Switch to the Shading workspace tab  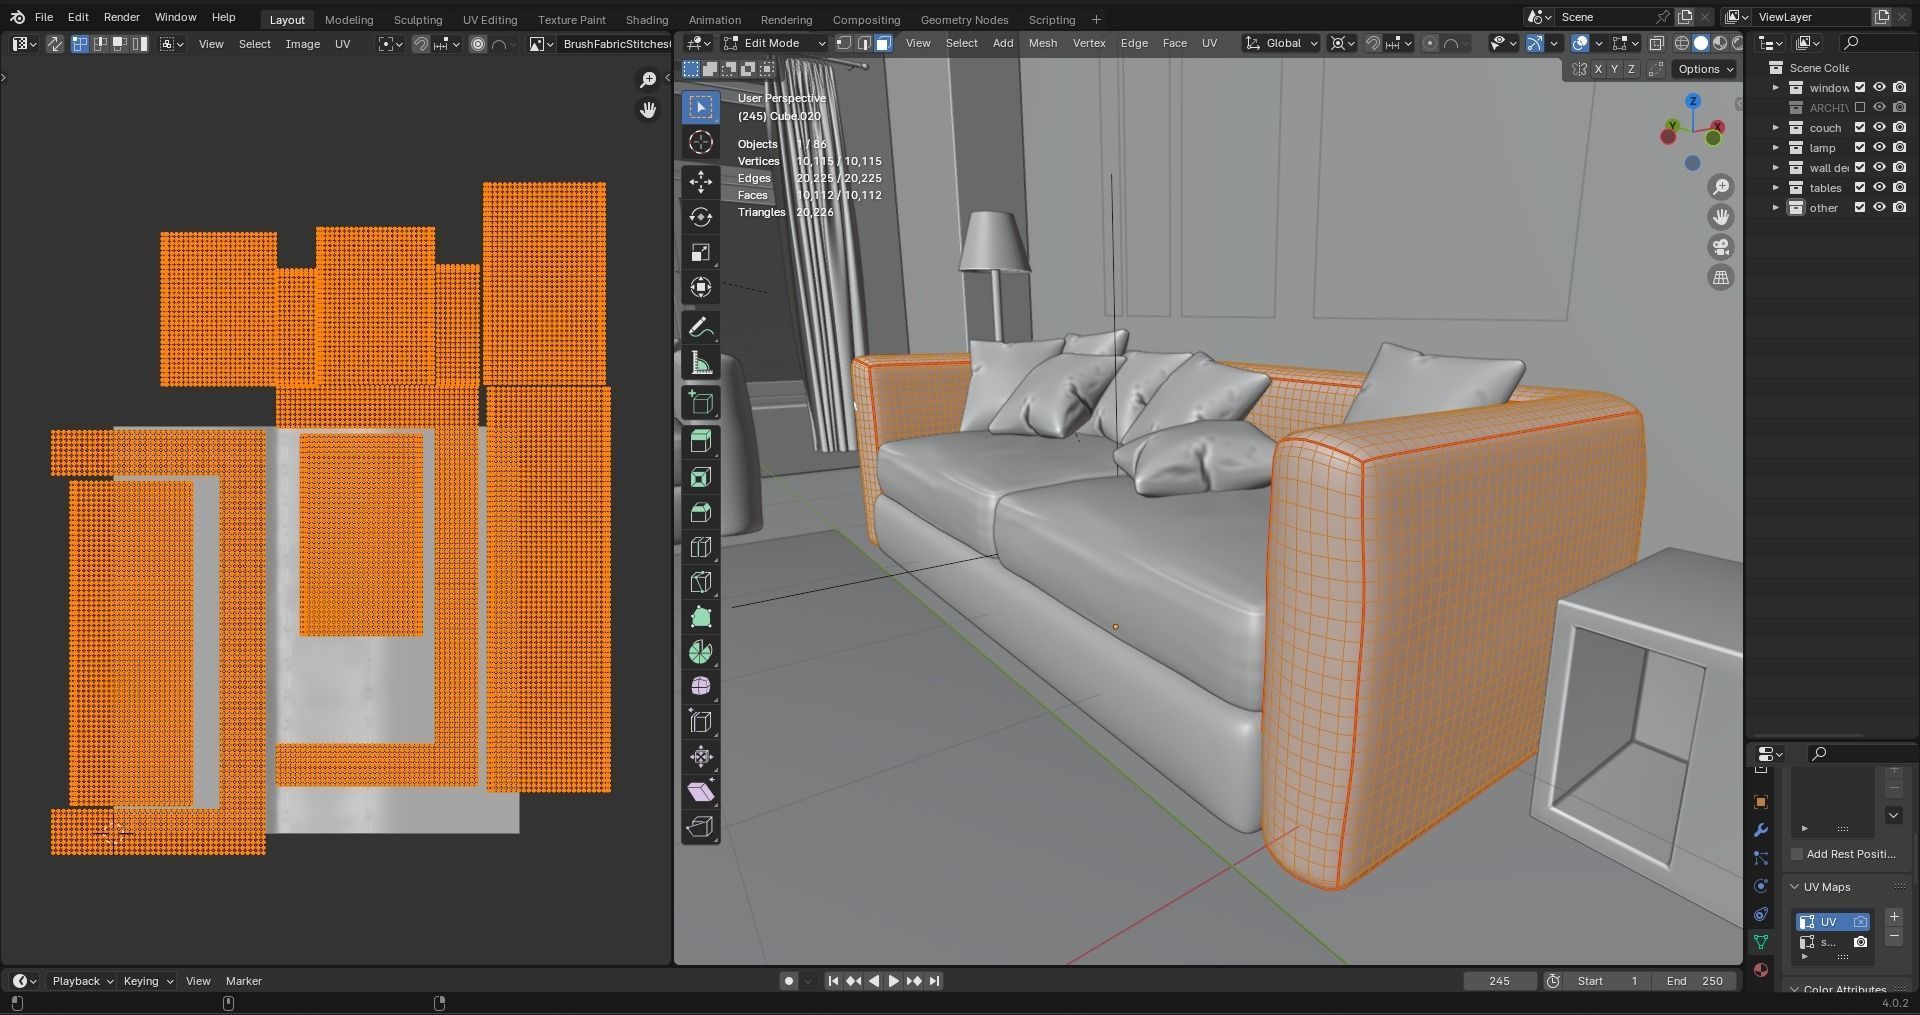point(647,19)
